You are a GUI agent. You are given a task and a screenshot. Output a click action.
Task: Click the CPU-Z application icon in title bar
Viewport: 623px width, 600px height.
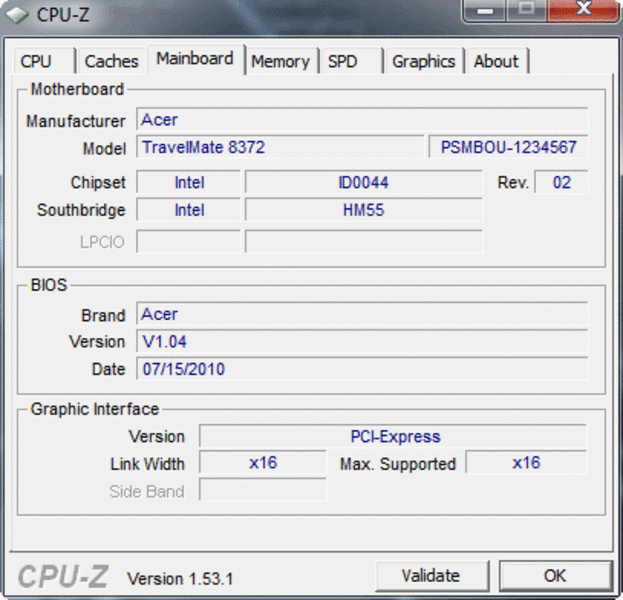pyautogui.click(x=17, y=15)
